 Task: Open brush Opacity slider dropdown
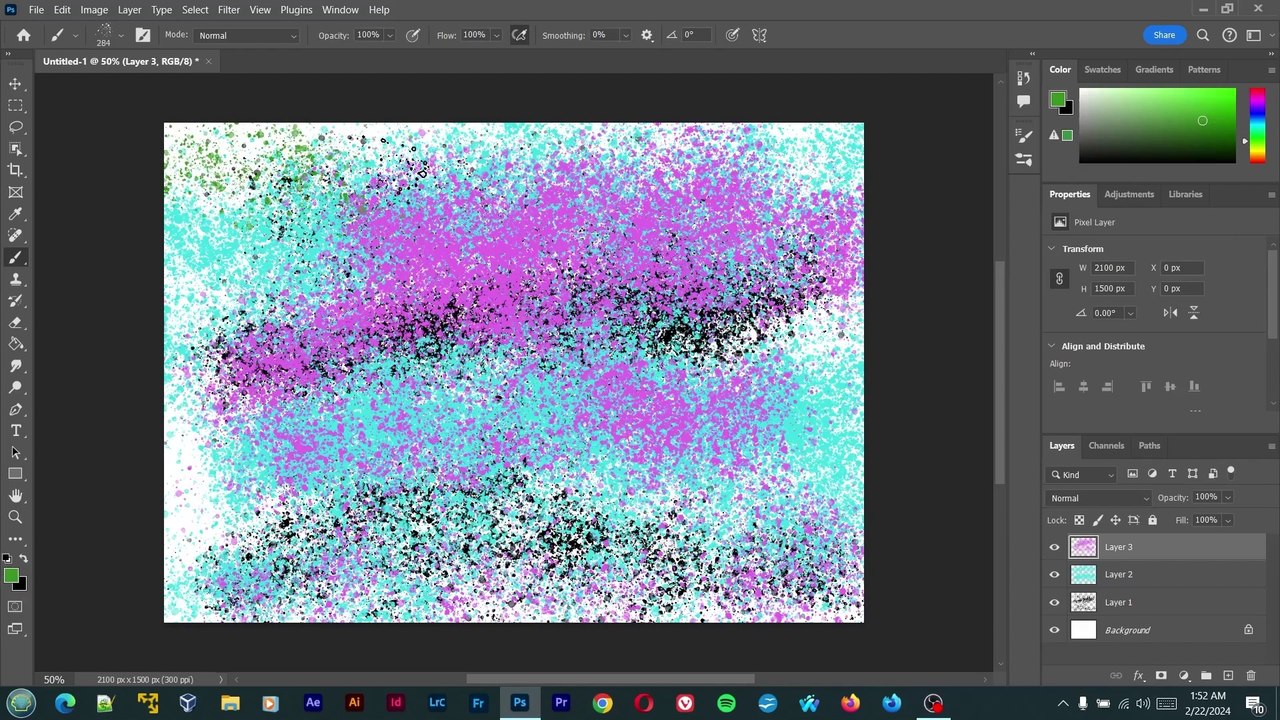click(388, 35)
